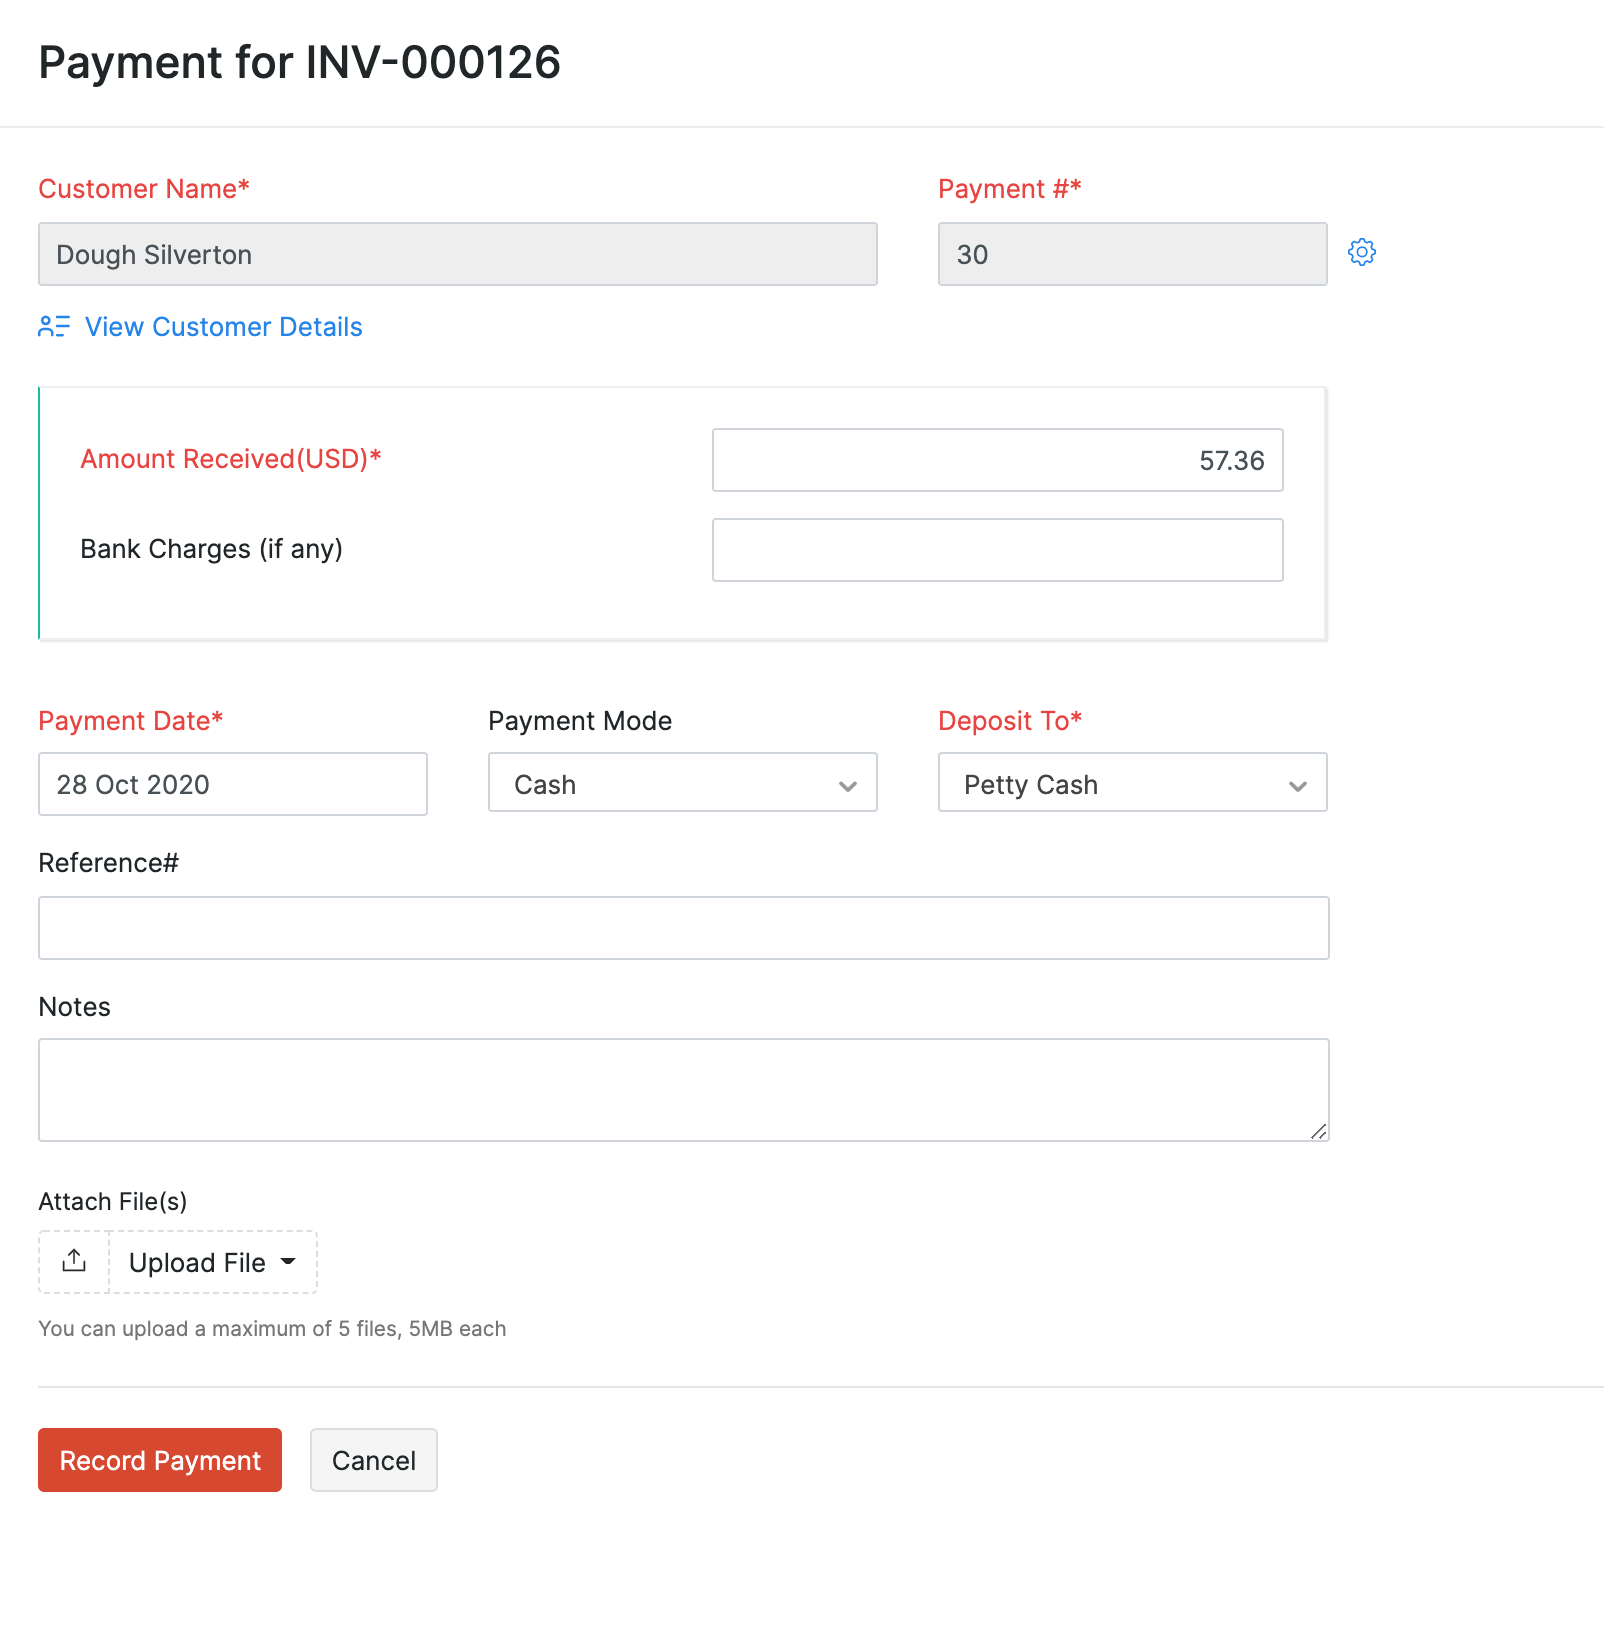This screenshot has width=1604, height=1642.
Task: Click the upload arrow icon beside Upload File
Action: click(72, 1261)
